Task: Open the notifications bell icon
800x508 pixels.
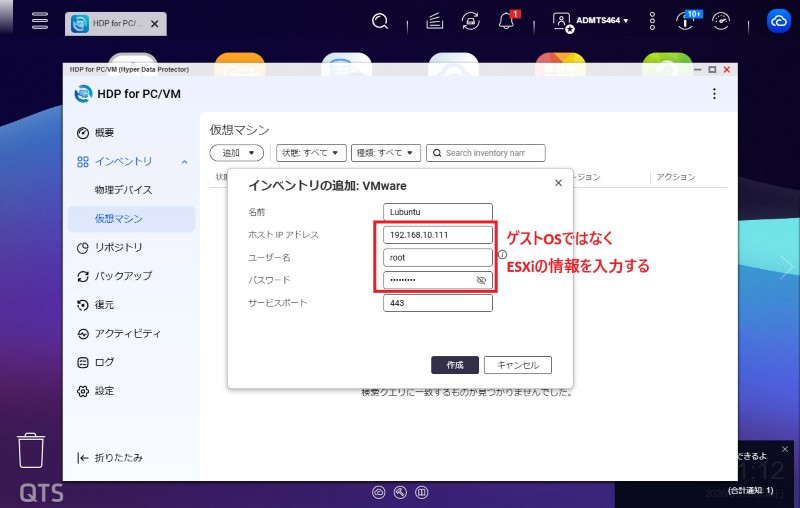Action: click(x=506, y=21)
